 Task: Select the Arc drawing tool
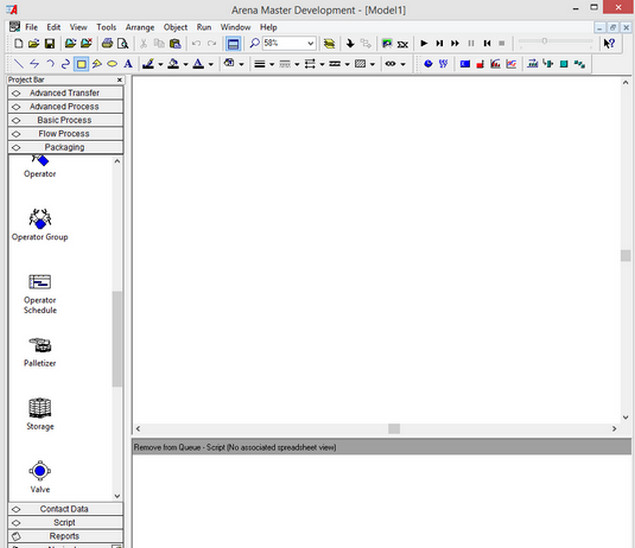50,64
